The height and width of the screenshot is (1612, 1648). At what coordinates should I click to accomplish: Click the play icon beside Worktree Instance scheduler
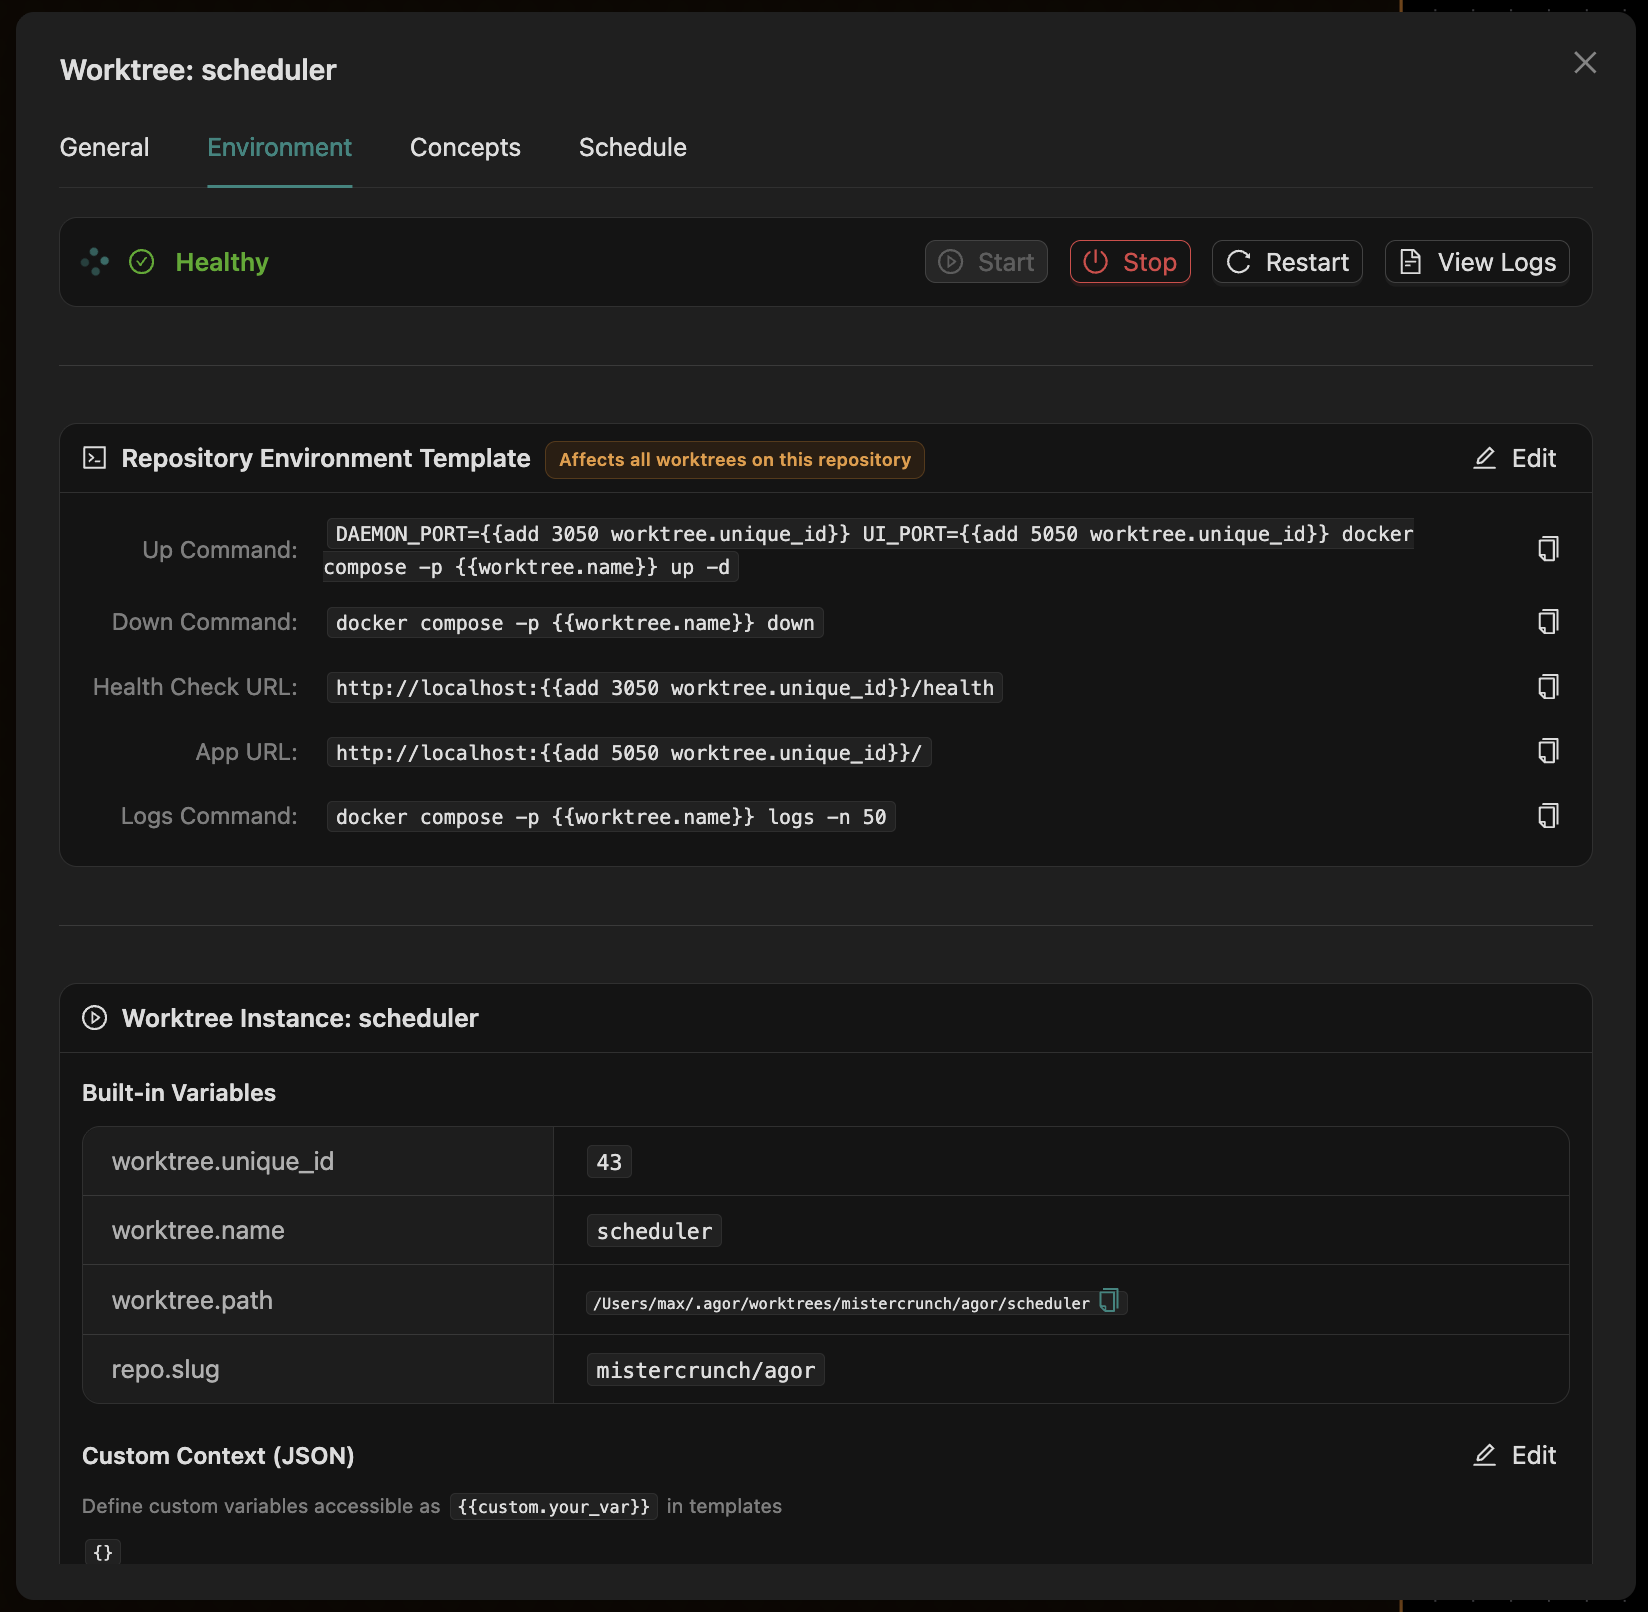(93, 1018)
